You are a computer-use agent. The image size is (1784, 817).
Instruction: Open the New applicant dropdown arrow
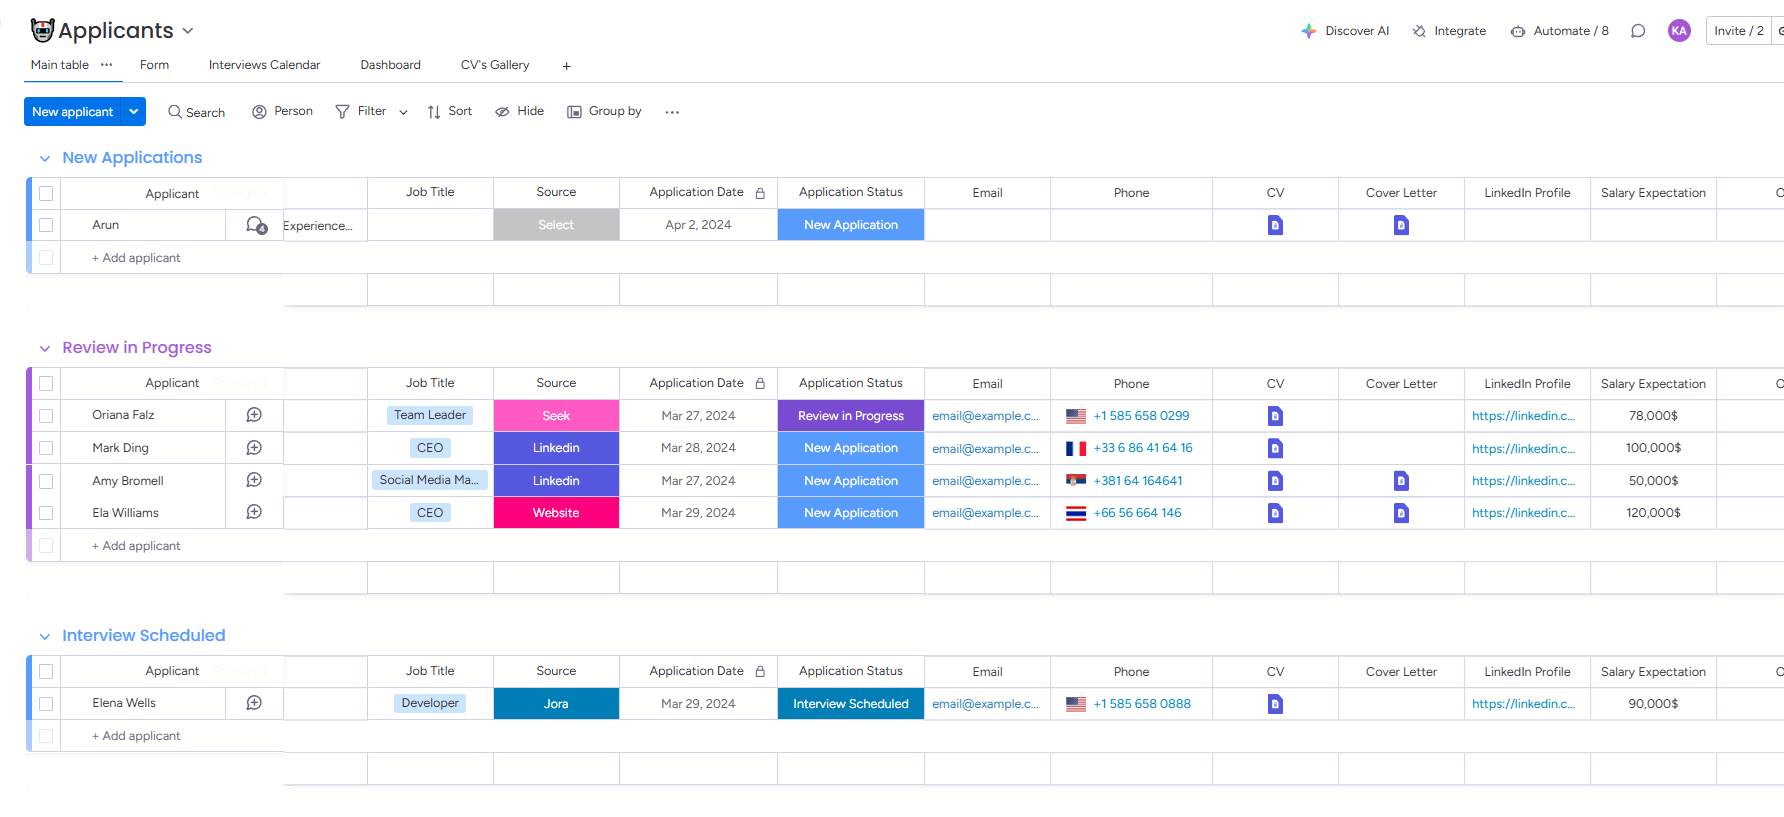point(133,112)
